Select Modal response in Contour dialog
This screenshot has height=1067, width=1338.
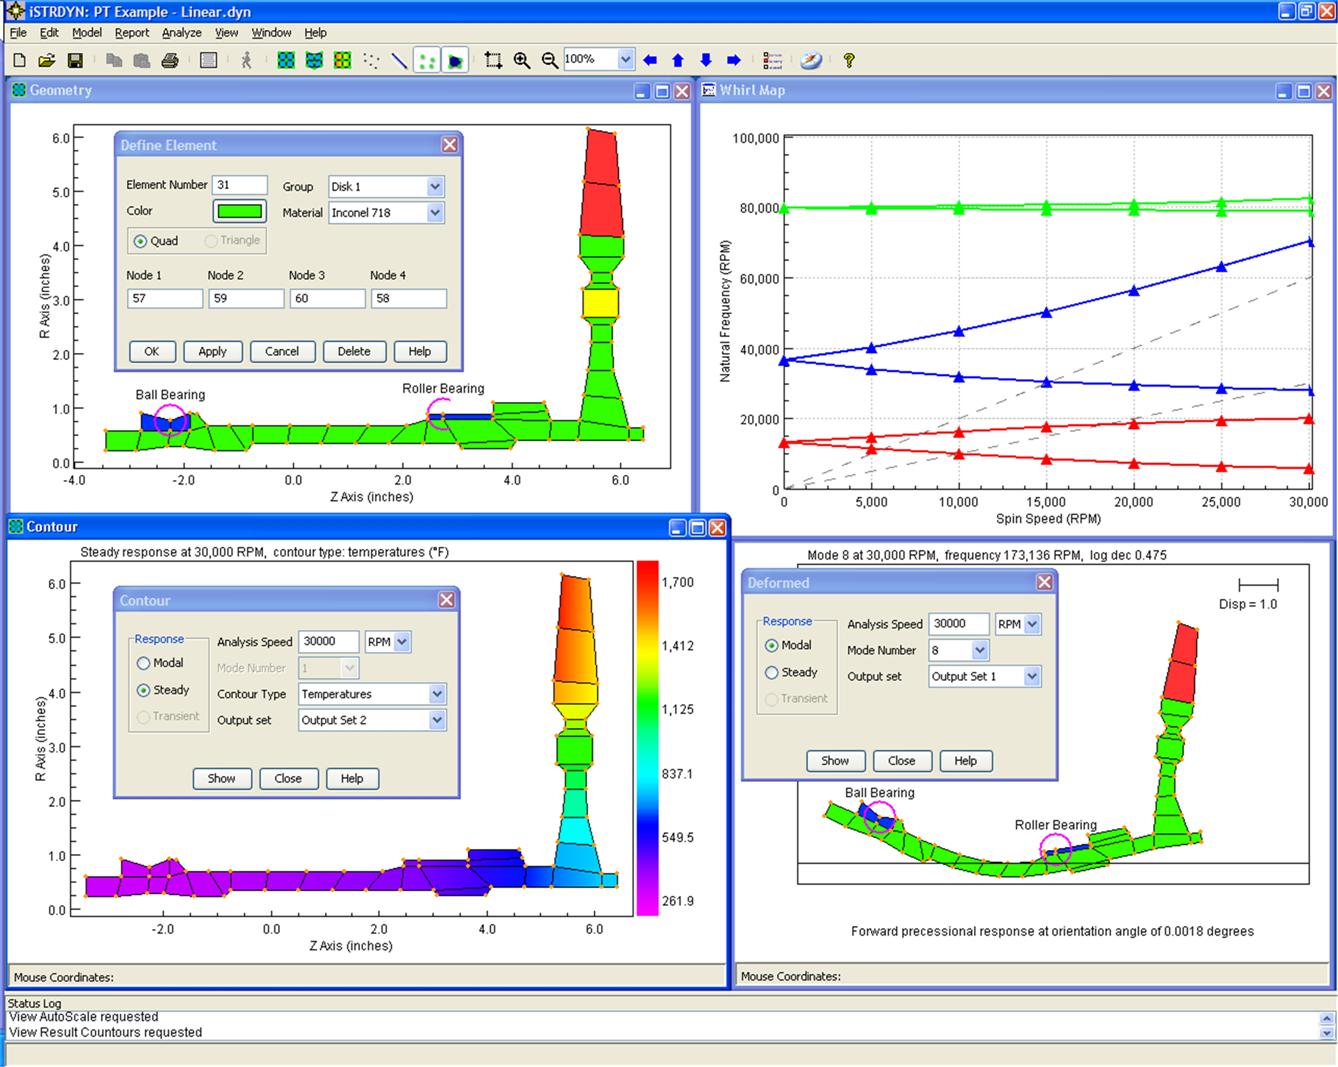coord(144,663)
